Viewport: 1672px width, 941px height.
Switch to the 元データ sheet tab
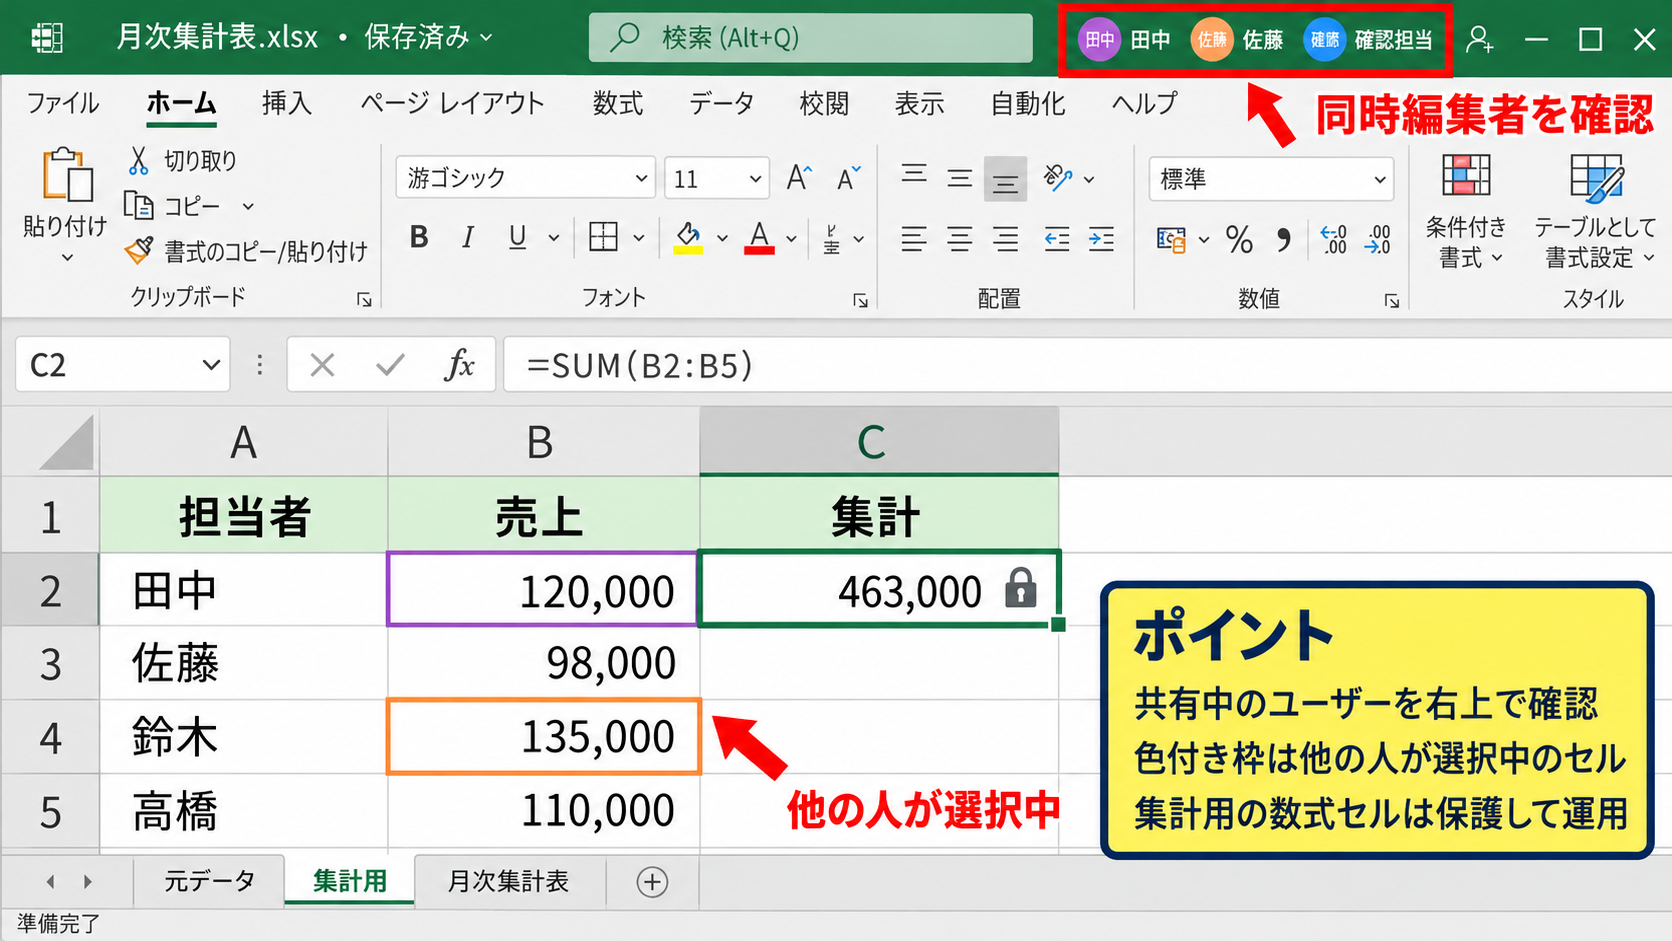point(209,881)
